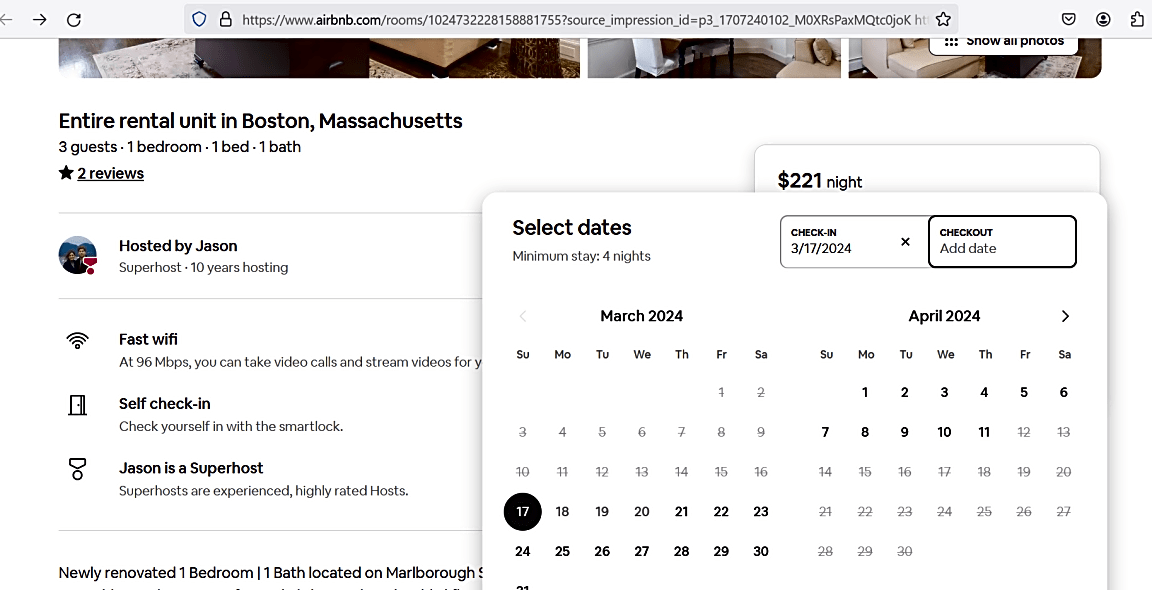Image resolution: width=1152 pixels, height=590 pixels.
Task: Go to previous month chevron
Action: click(523, 316)
